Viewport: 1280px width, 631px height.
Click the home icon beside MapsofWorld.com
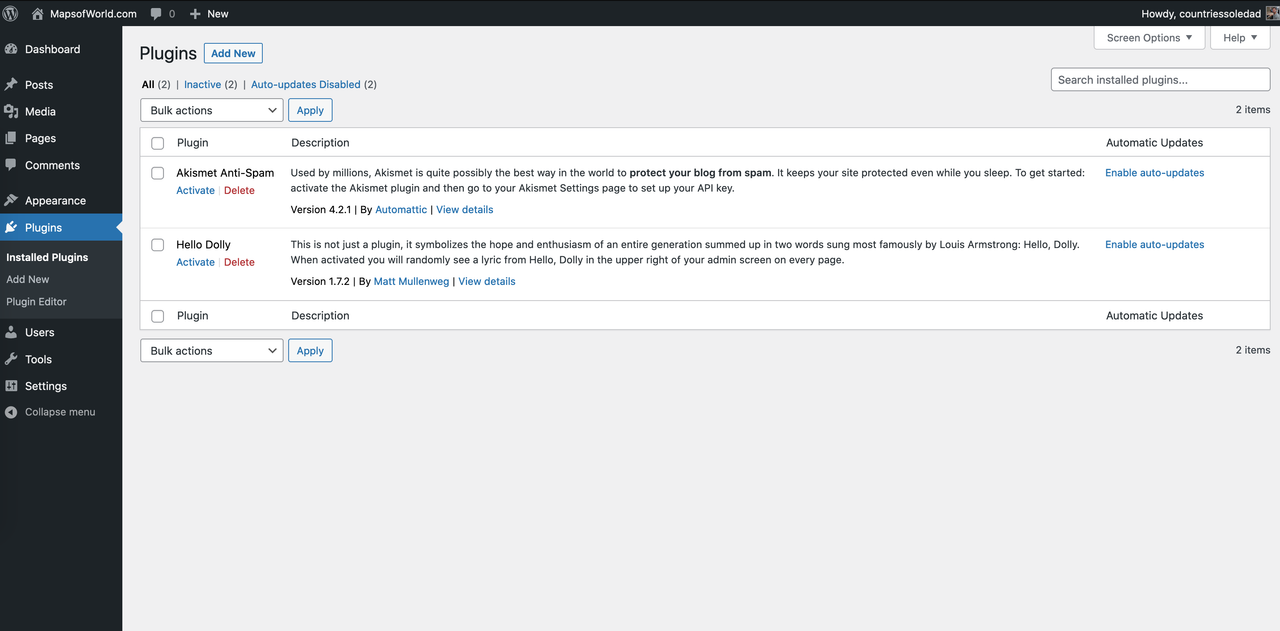(x=38, y=13)
